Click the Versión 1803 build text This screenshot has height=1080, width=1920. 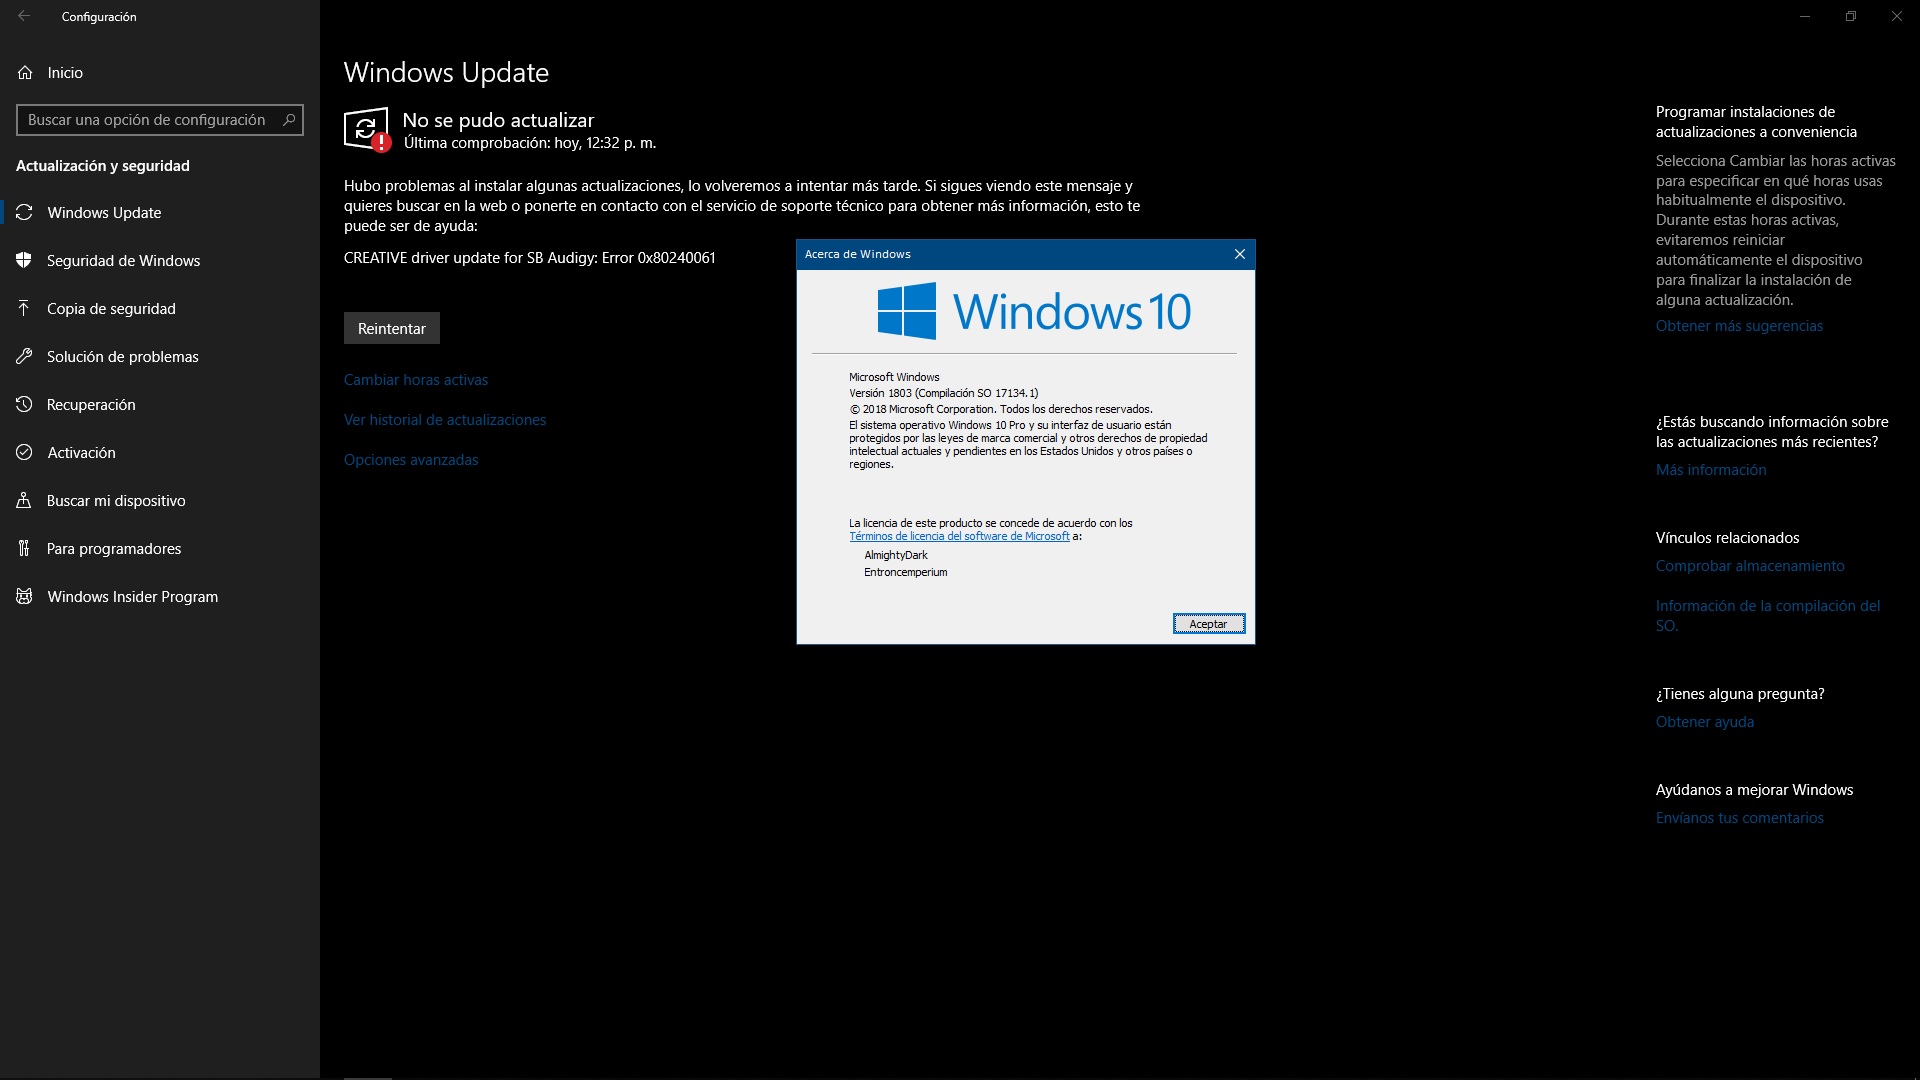[944, 393]
